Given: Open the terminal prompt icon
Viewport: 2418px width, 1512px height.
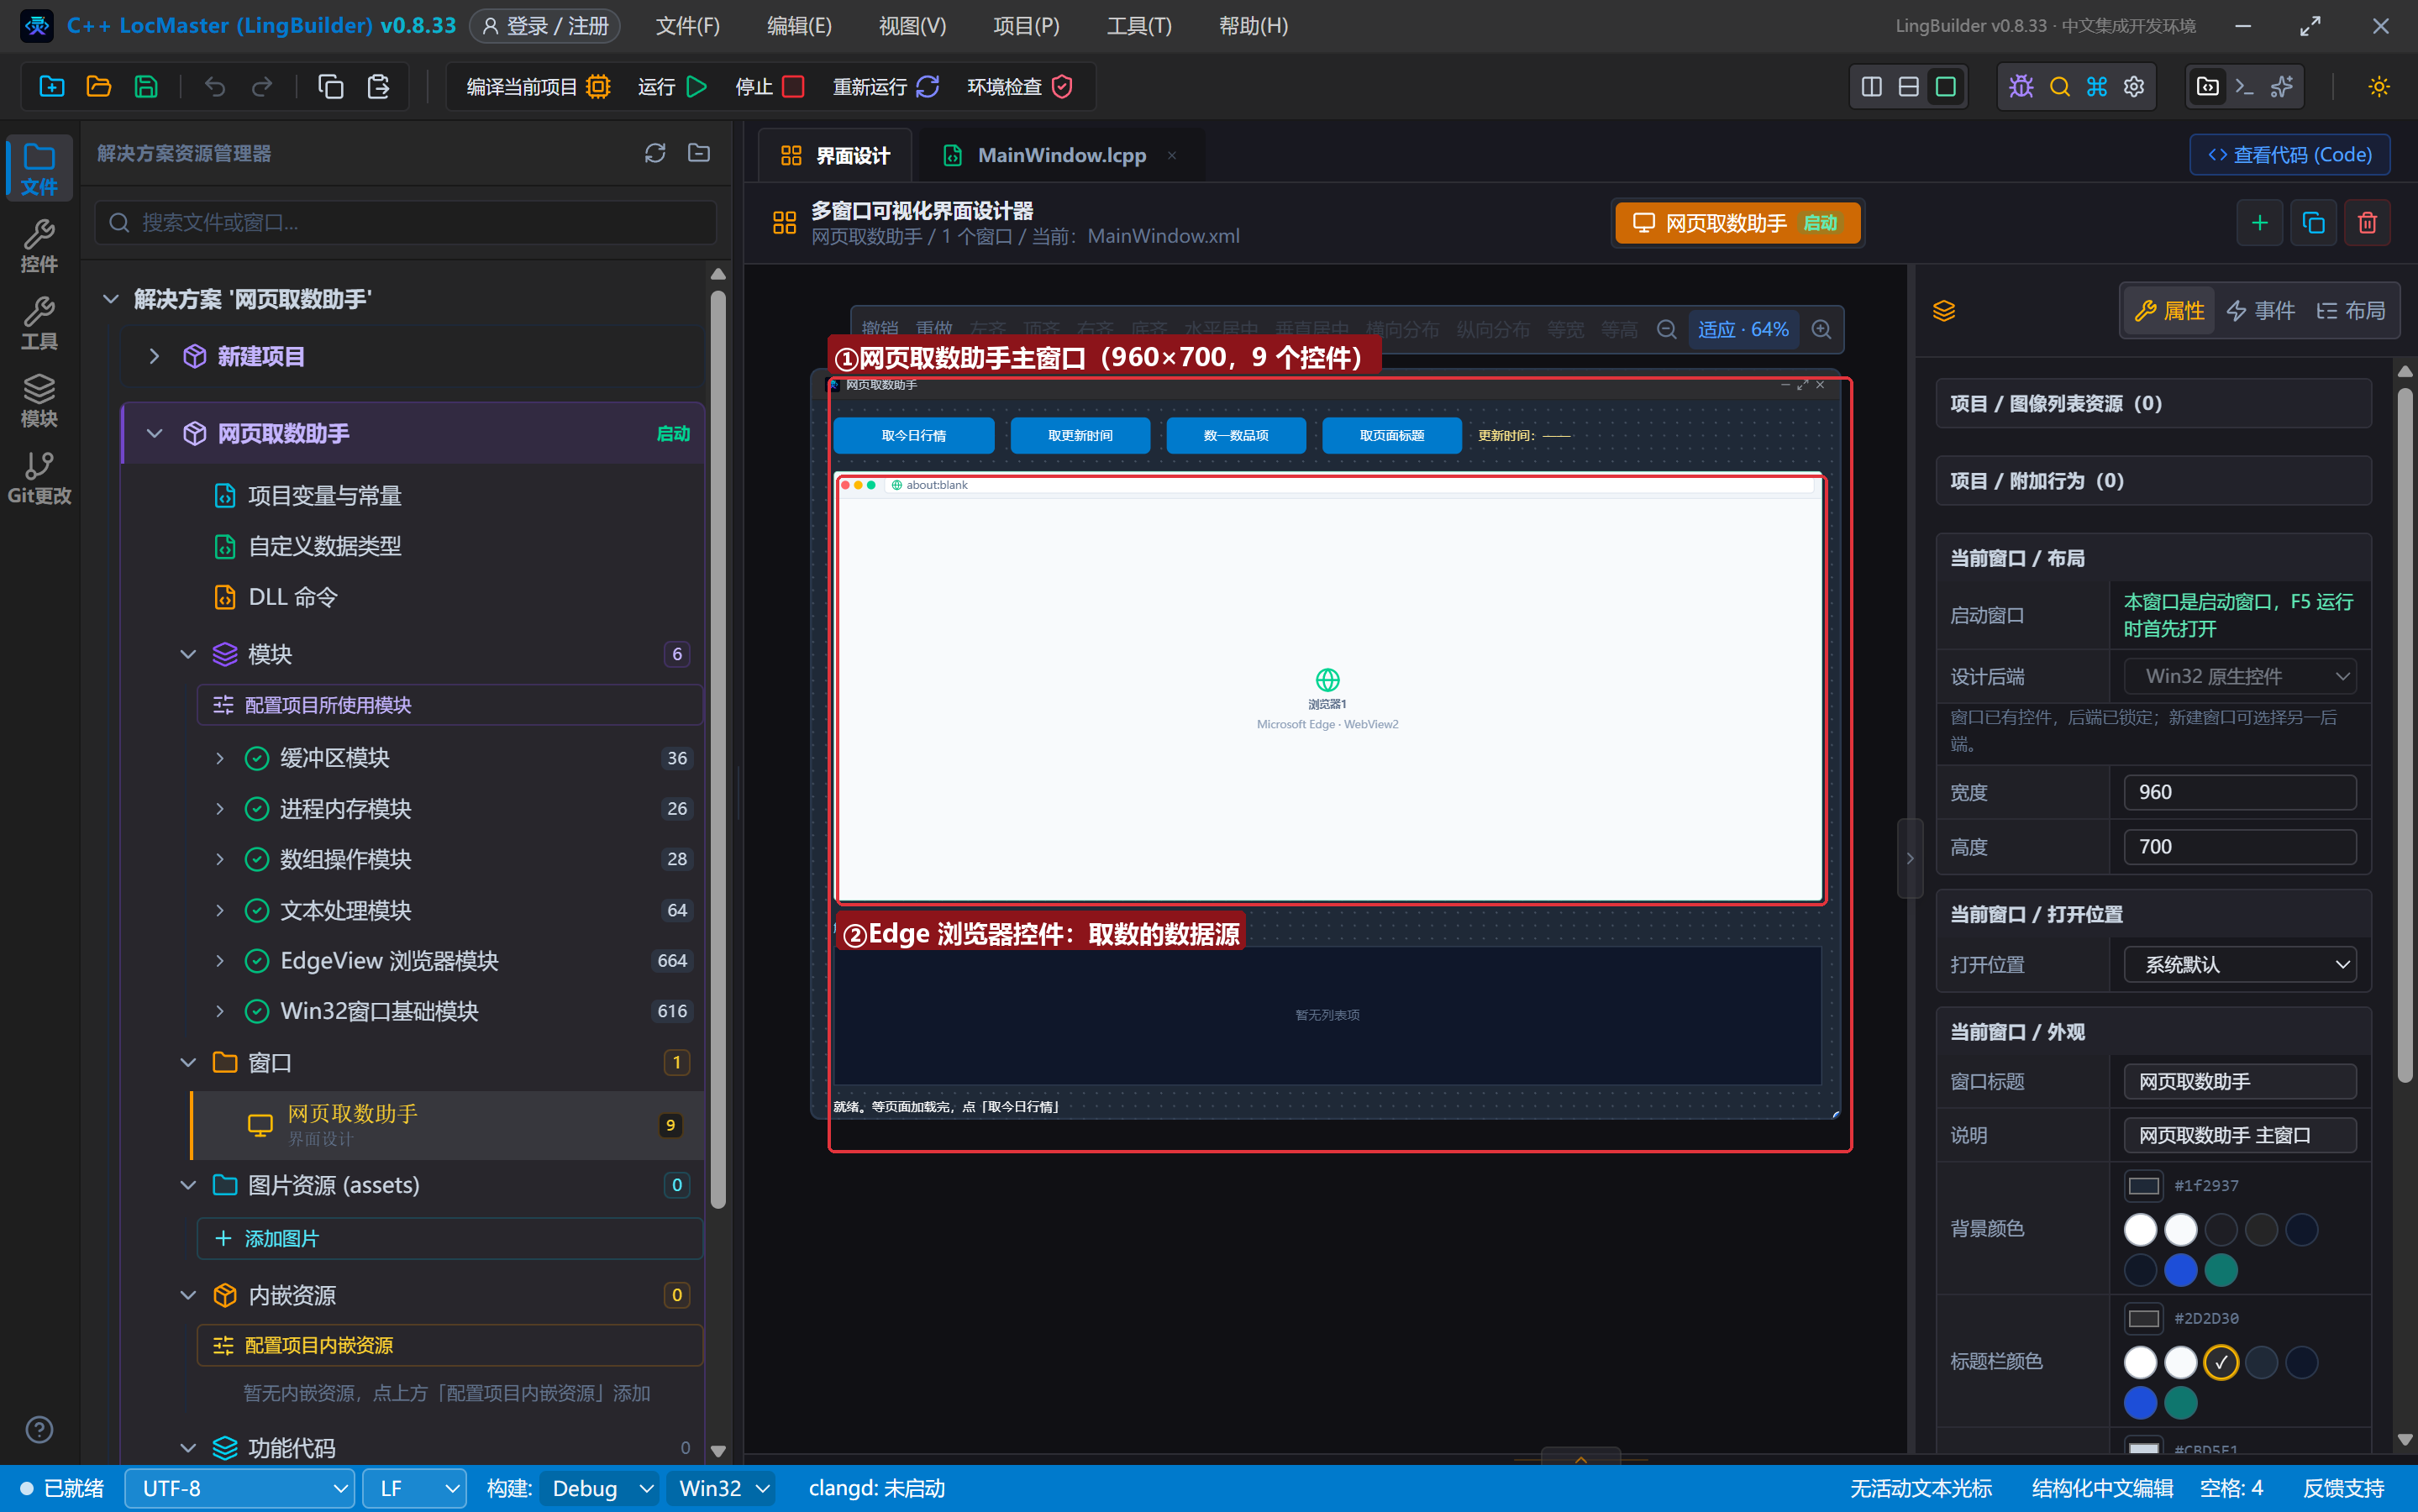Looking at the screenshot, I should (2244, 87).
